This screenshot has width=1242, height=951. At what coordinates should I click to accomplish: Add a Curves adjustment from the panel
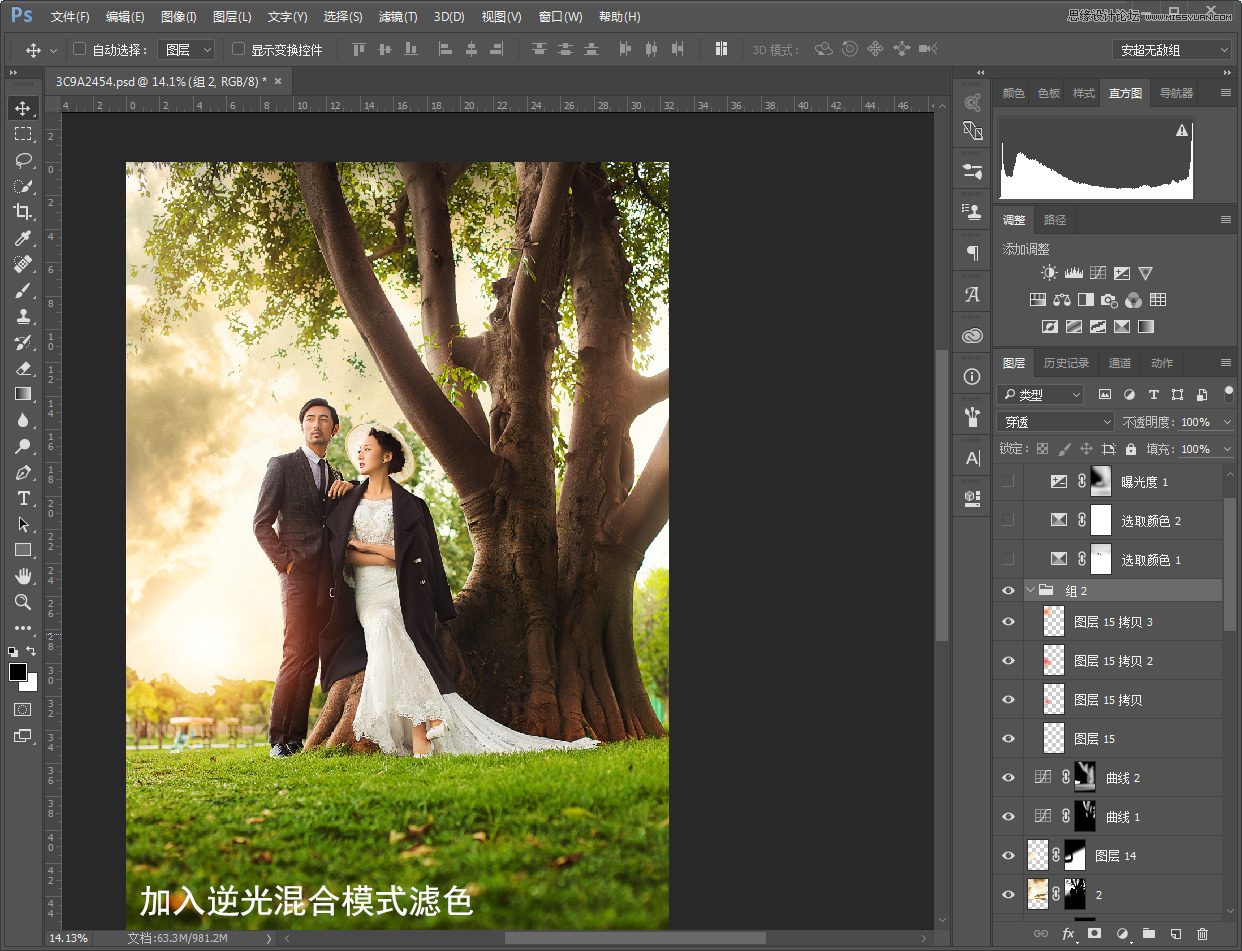[1098, 273]
